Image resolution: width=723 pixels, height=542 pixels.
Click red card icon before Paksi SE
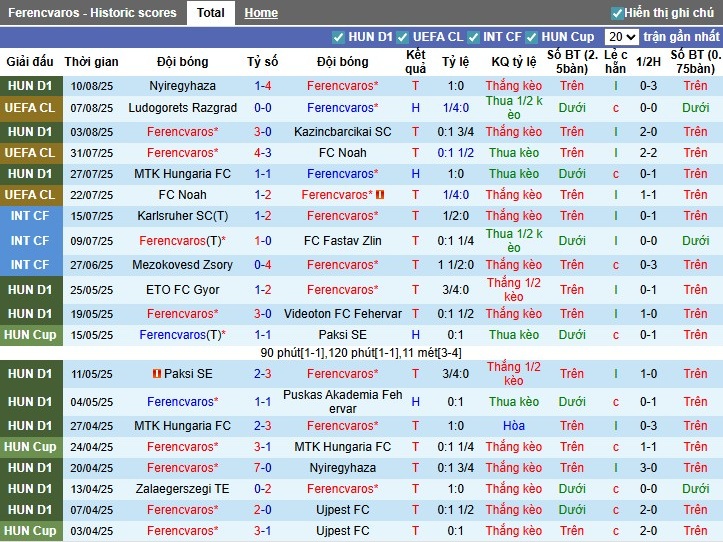coord(156,374)
